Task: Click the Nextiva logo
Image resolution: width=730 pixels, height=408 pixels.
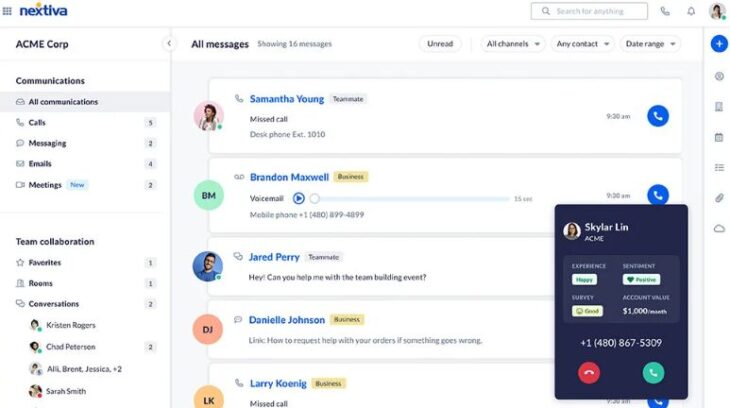Action: pos(43,10)
